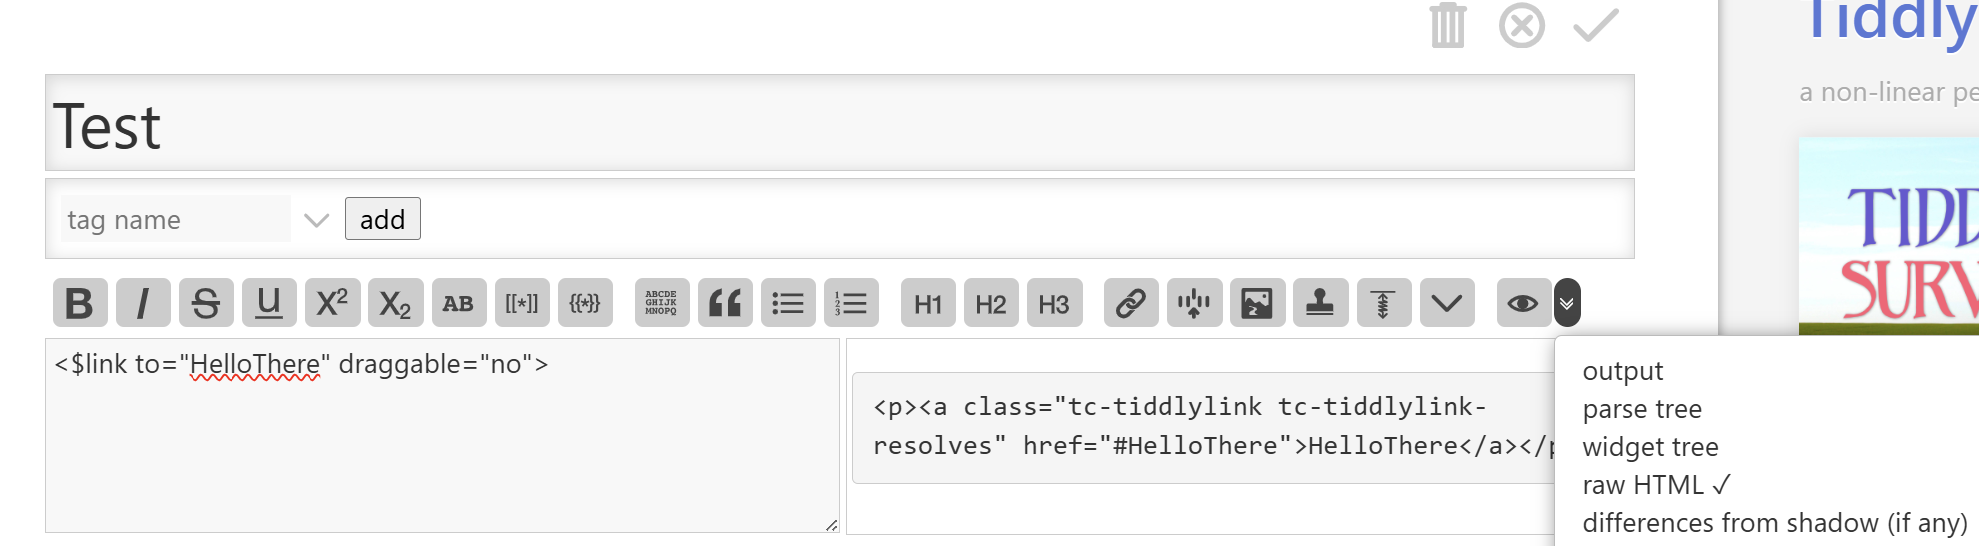
Task: Insert a bulleted list
Action: pos(788,303)
